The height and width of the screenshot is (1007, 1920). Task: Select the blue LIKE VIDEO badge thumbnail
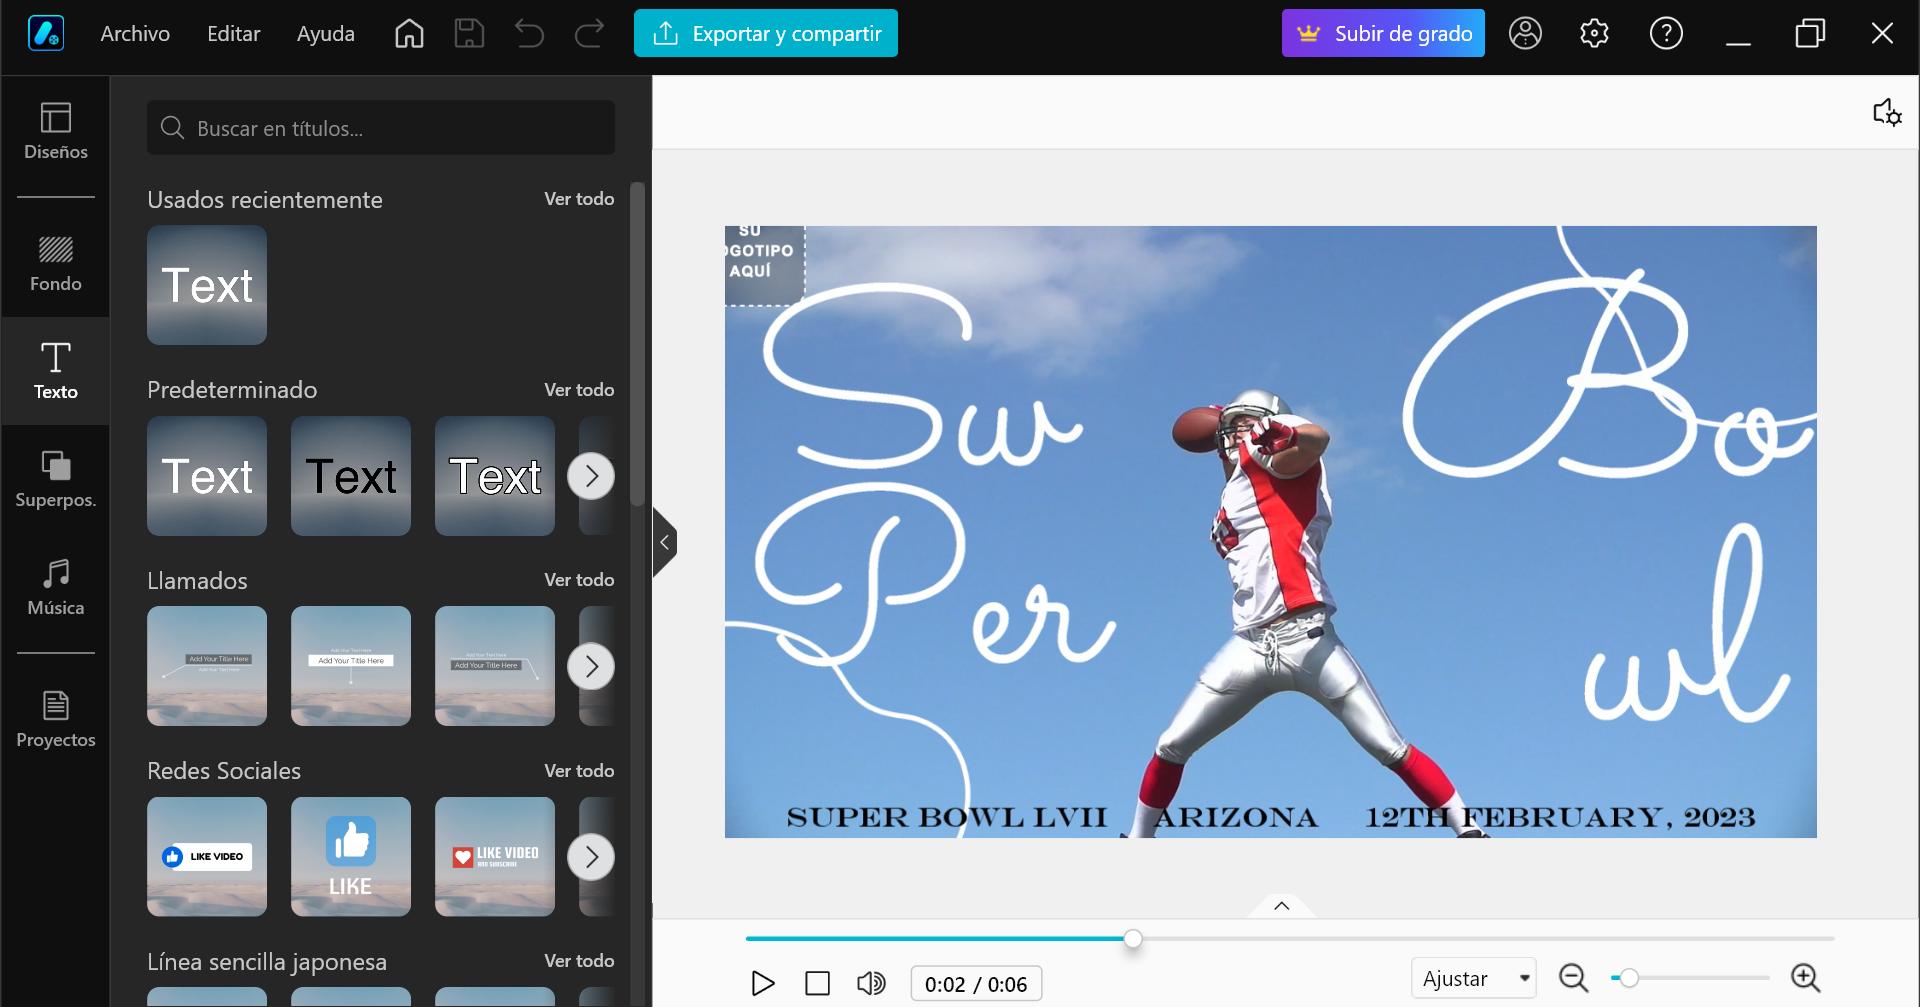point(207,857)
